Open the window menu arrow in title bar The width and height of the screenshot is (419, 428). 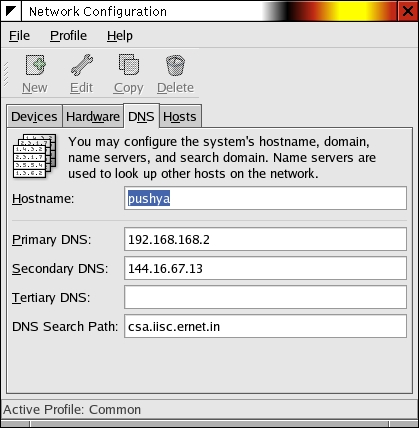(x=11, y=11)
